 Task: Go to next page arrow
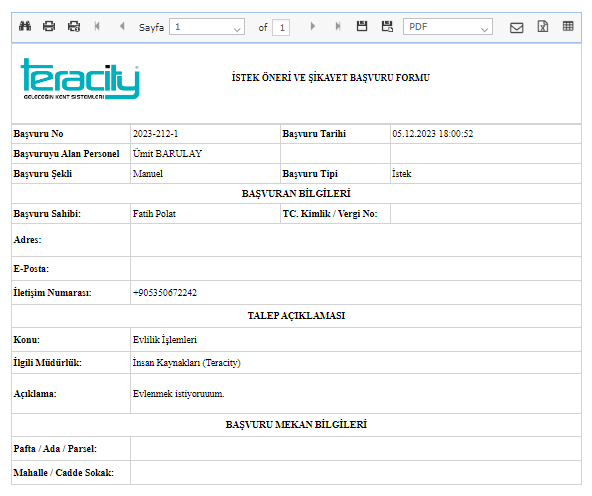pos(313,26)
